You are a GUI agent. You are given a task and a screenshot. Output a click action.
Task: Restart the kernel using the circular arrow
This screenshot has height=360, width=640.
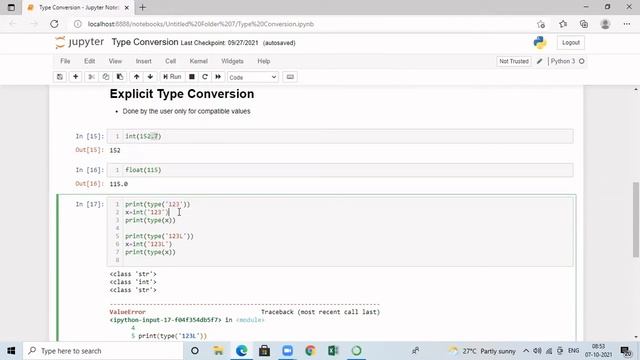tap(205, 77)
